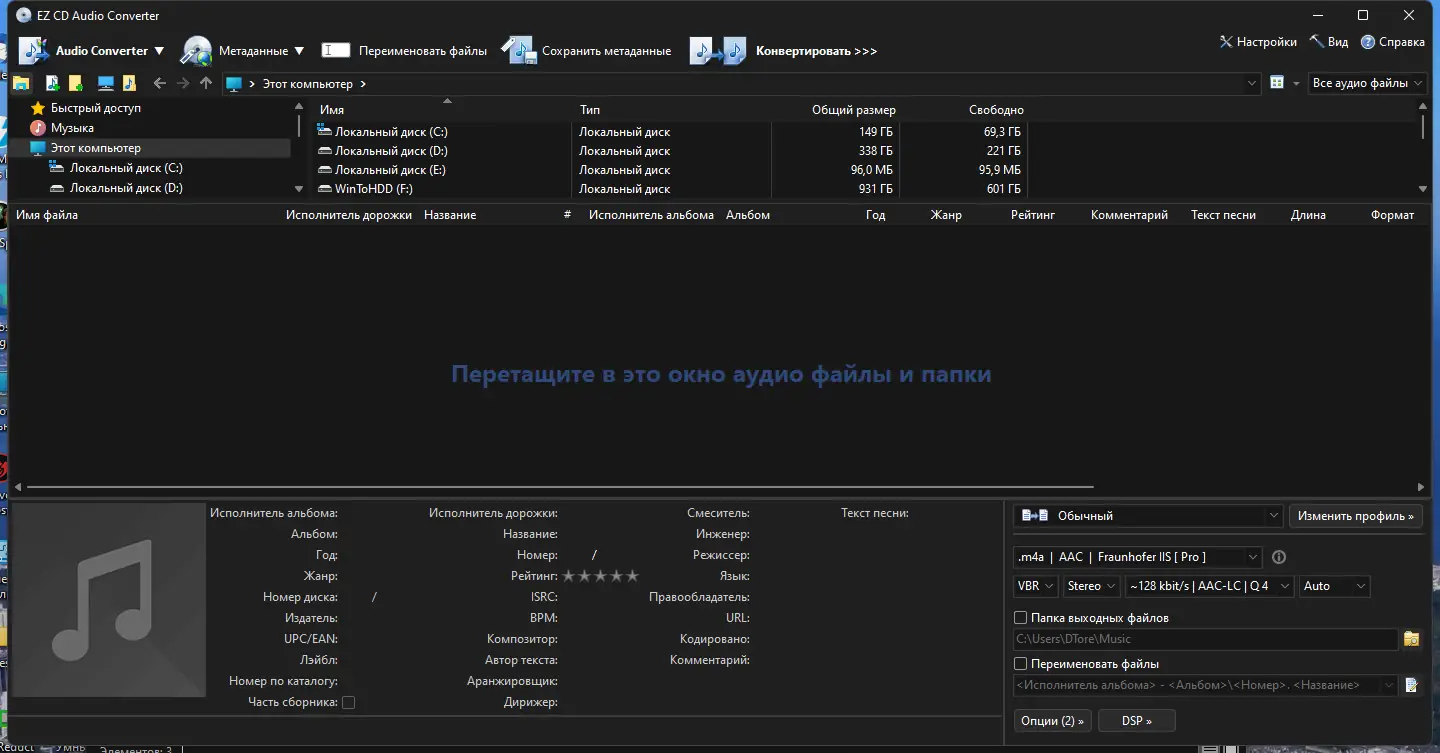Go up one folder level

[x=206, y=83]
